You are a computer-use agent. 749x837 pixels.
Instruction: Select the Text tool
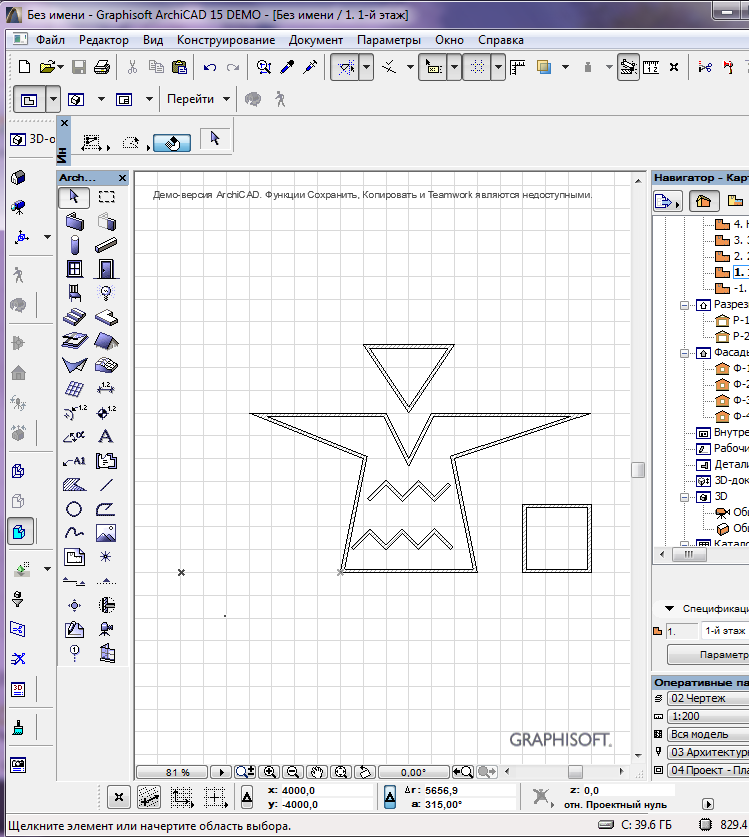[106, 437]
